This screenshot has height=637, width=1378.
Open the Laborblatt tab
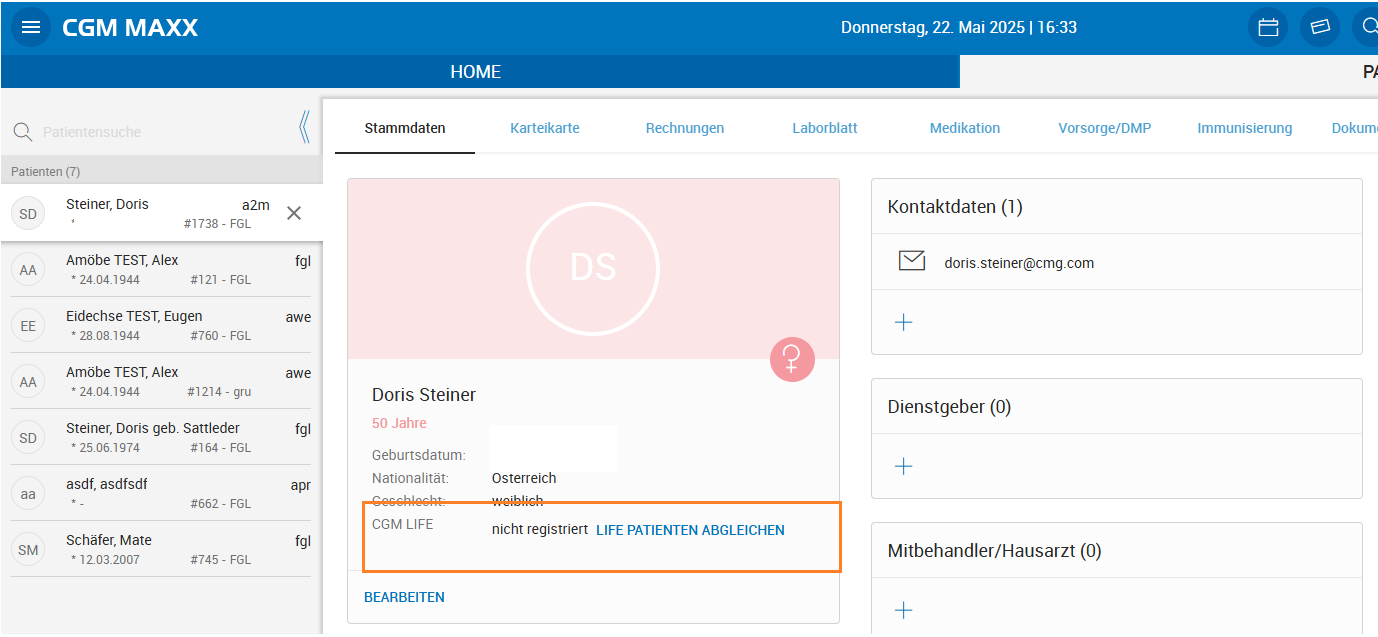[x=824, y=128]
